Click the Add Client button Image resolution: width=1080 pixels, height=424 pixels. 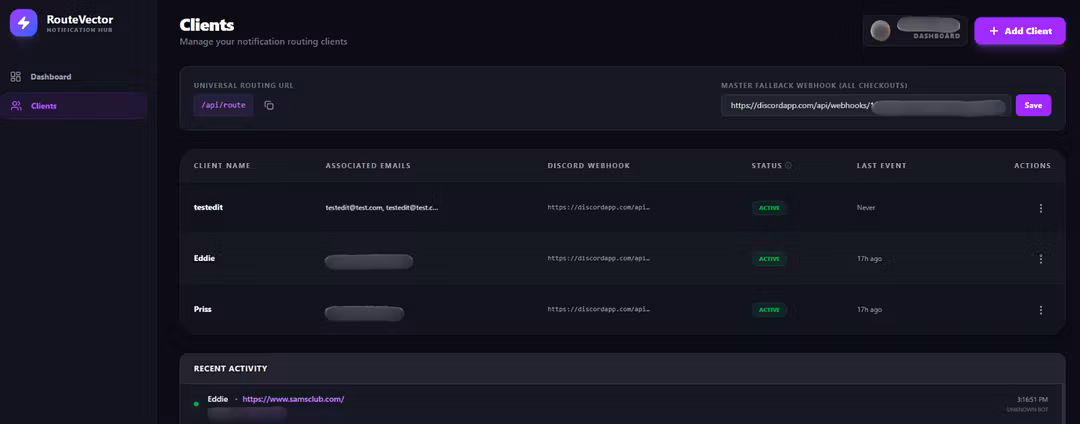pyautogui.click(x=1019, y=31)
